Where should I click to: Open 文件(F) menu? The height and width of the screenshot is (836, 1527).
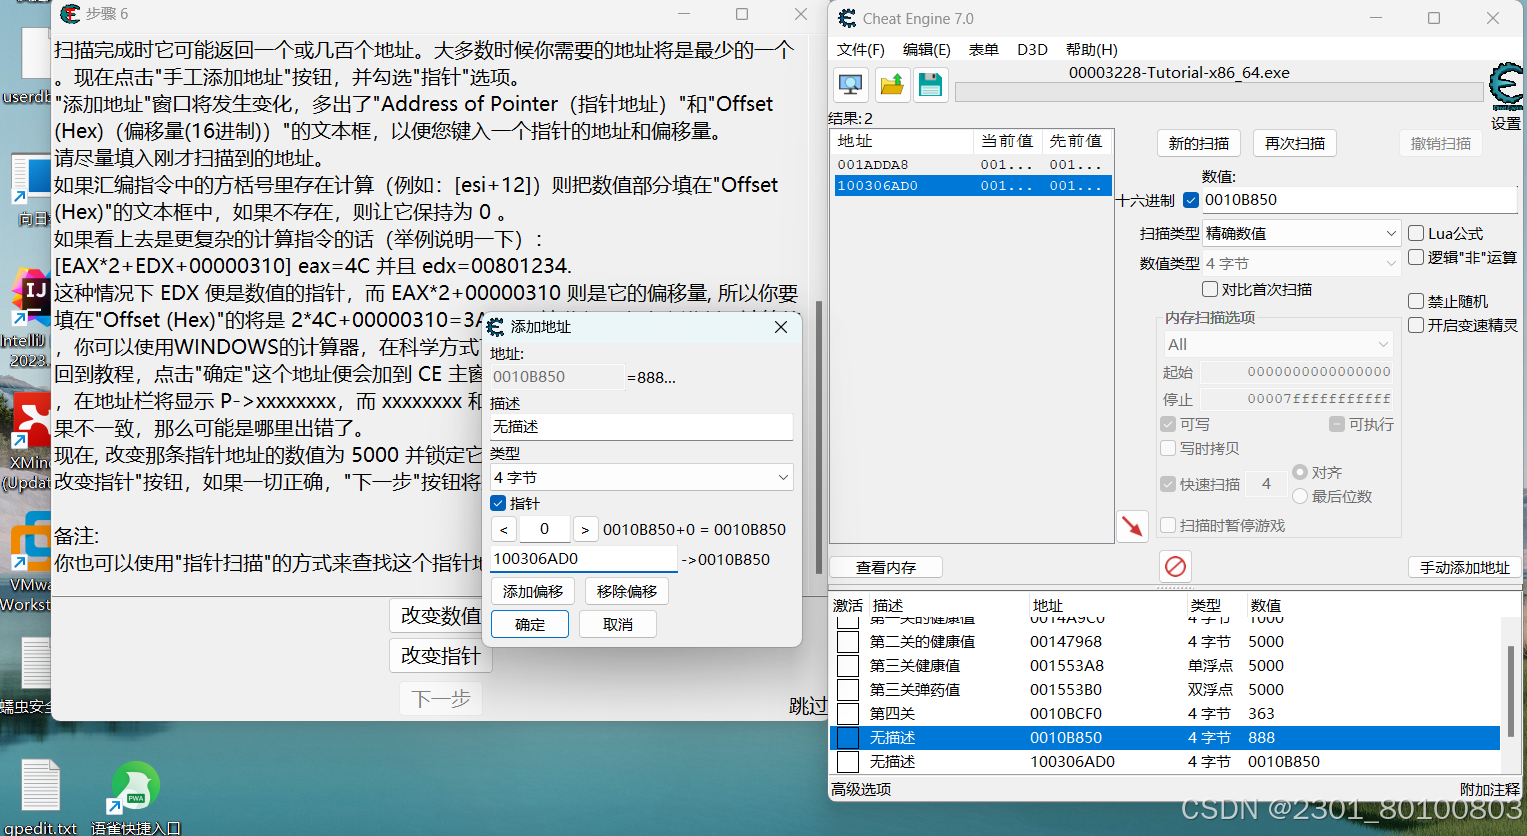861,49
